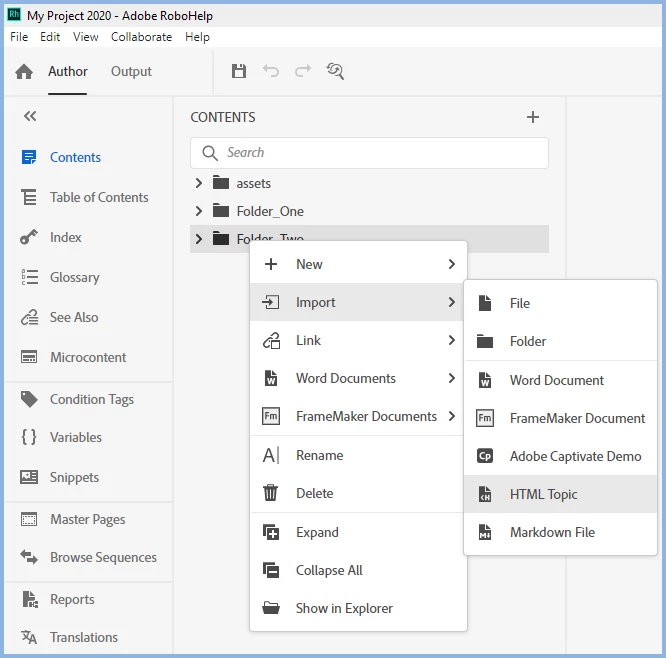
Task: Open the Word Documents submenu arrow
Action: coord(452,378)
